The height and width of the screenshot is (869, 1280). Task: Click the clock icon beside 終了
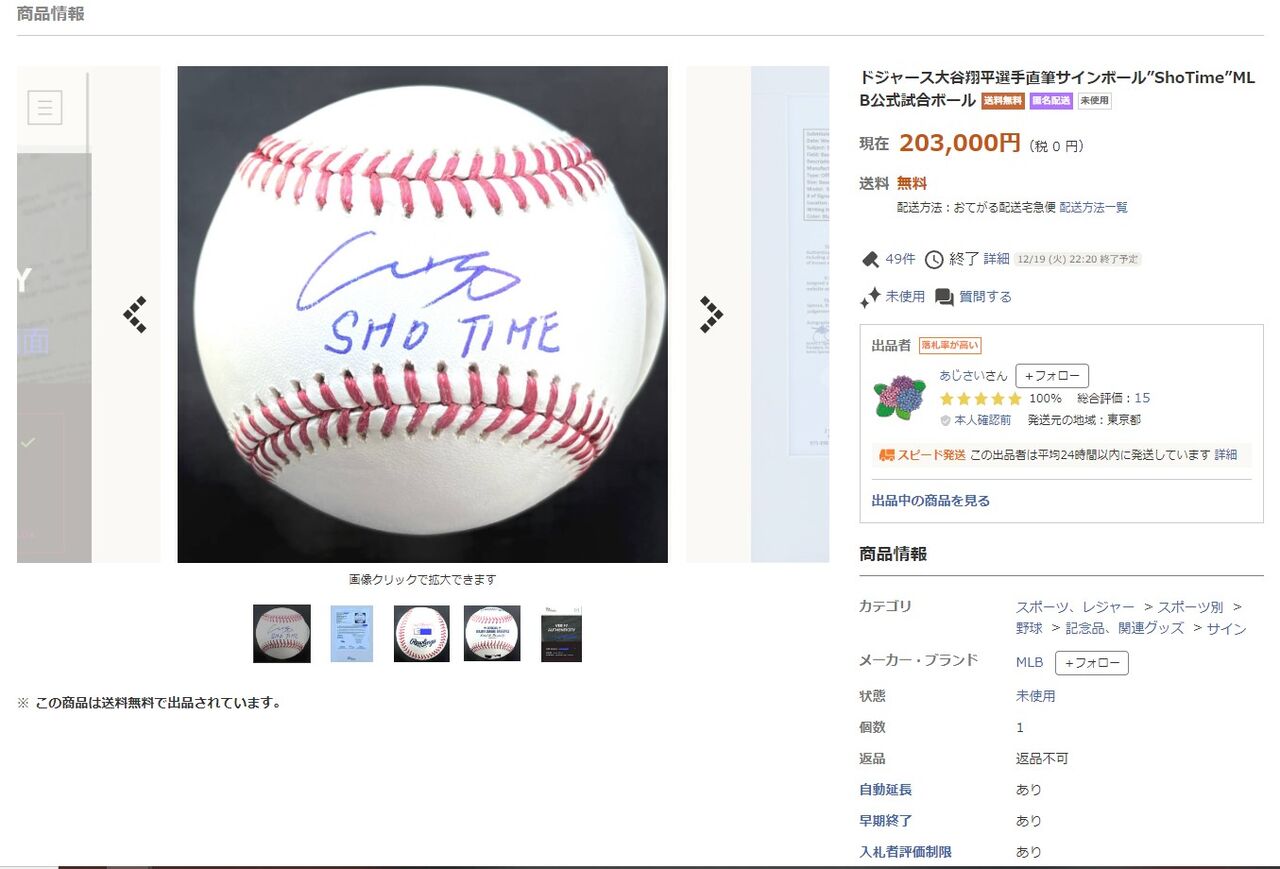pos(934,260)
